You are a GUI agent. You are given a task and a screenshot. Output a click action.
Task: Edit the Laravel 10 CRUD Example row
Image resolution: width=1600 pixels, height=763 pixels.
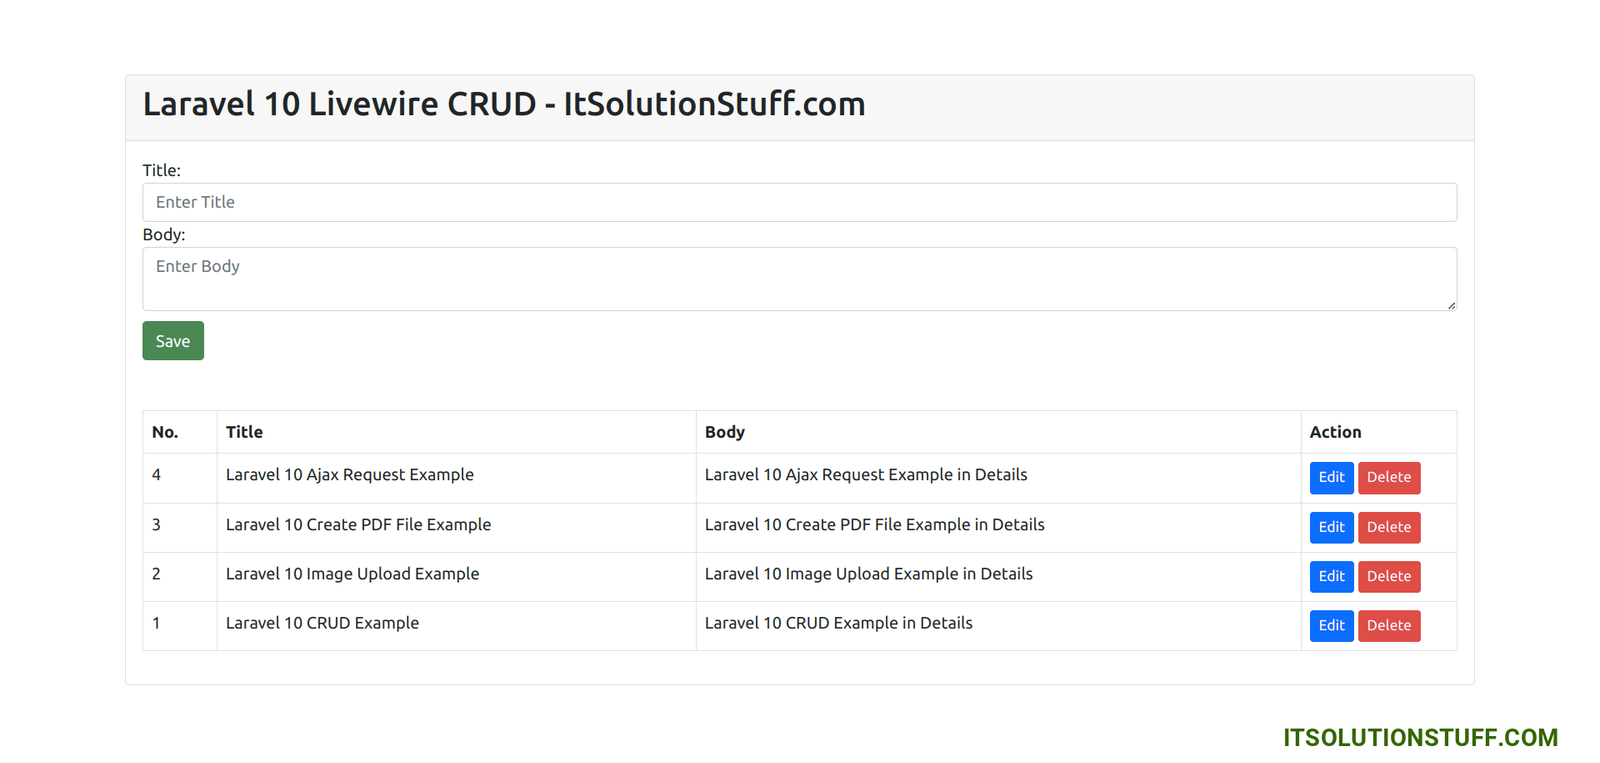[x=1331, y=626]
